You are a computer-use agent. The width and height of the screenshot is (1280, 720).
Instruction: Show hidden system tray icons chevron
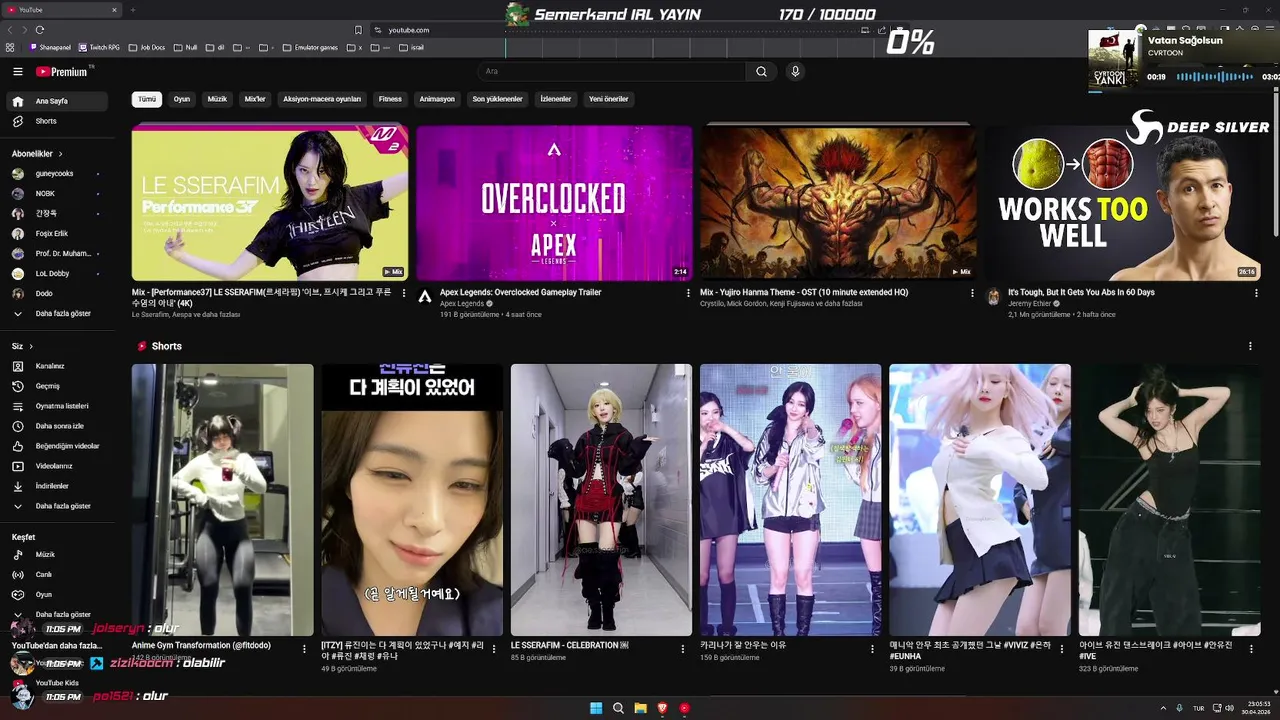pos(1163,708)
